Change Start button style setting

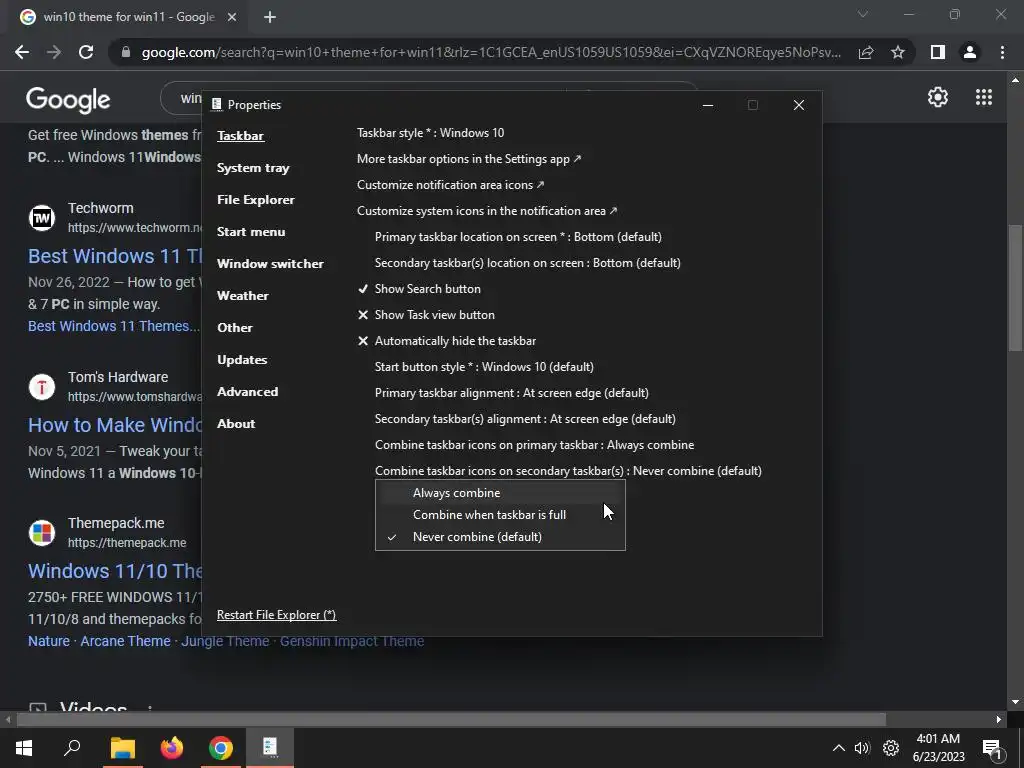click(484, 367)
